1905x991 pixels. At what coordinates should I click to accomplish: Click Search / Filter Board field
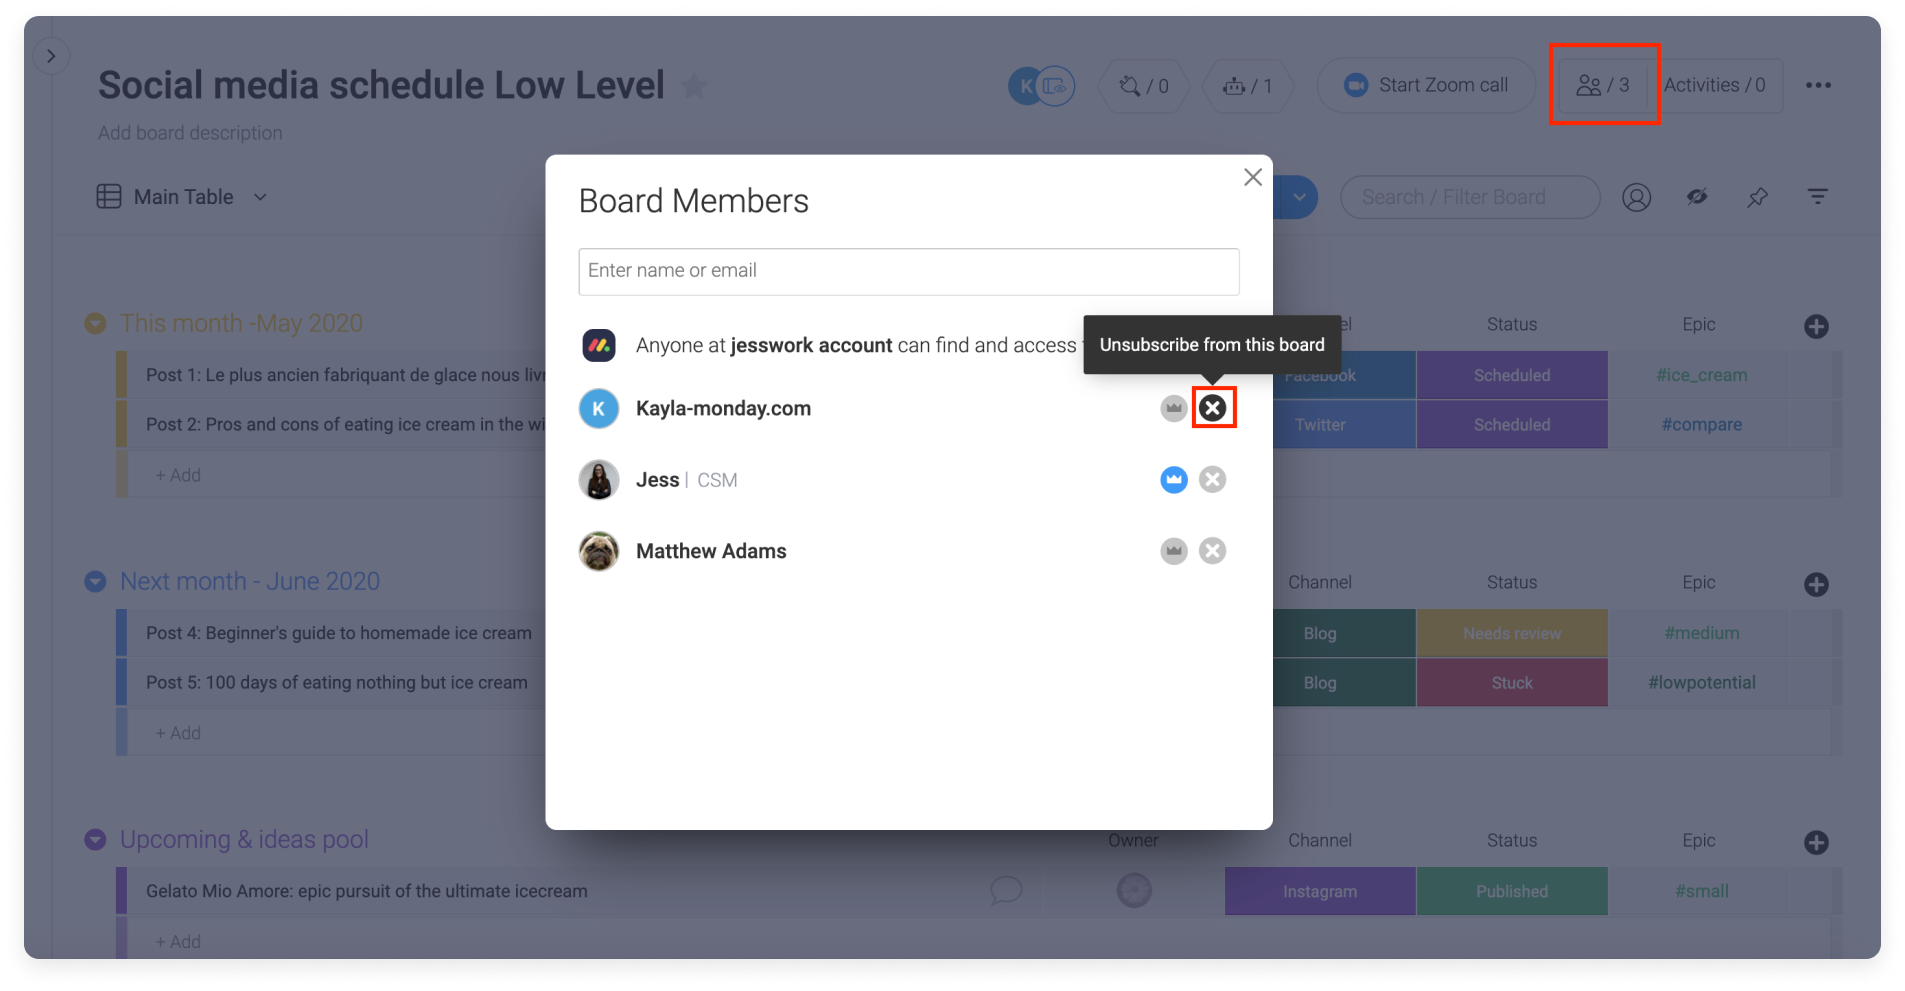click(x=1469, y=197)
